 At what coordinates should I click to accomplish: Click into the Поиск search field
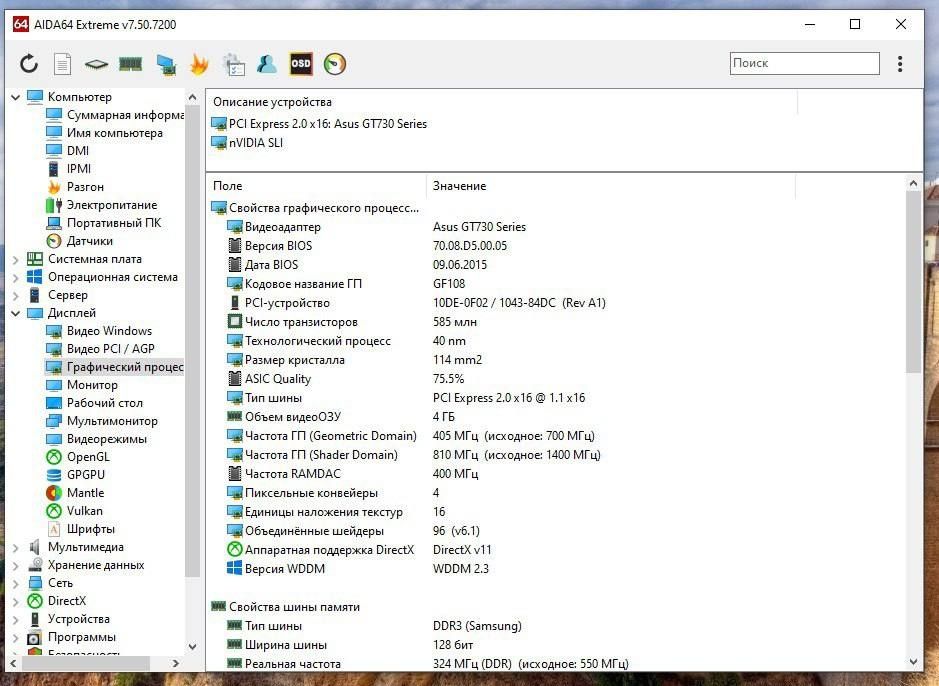coord(804,63)
